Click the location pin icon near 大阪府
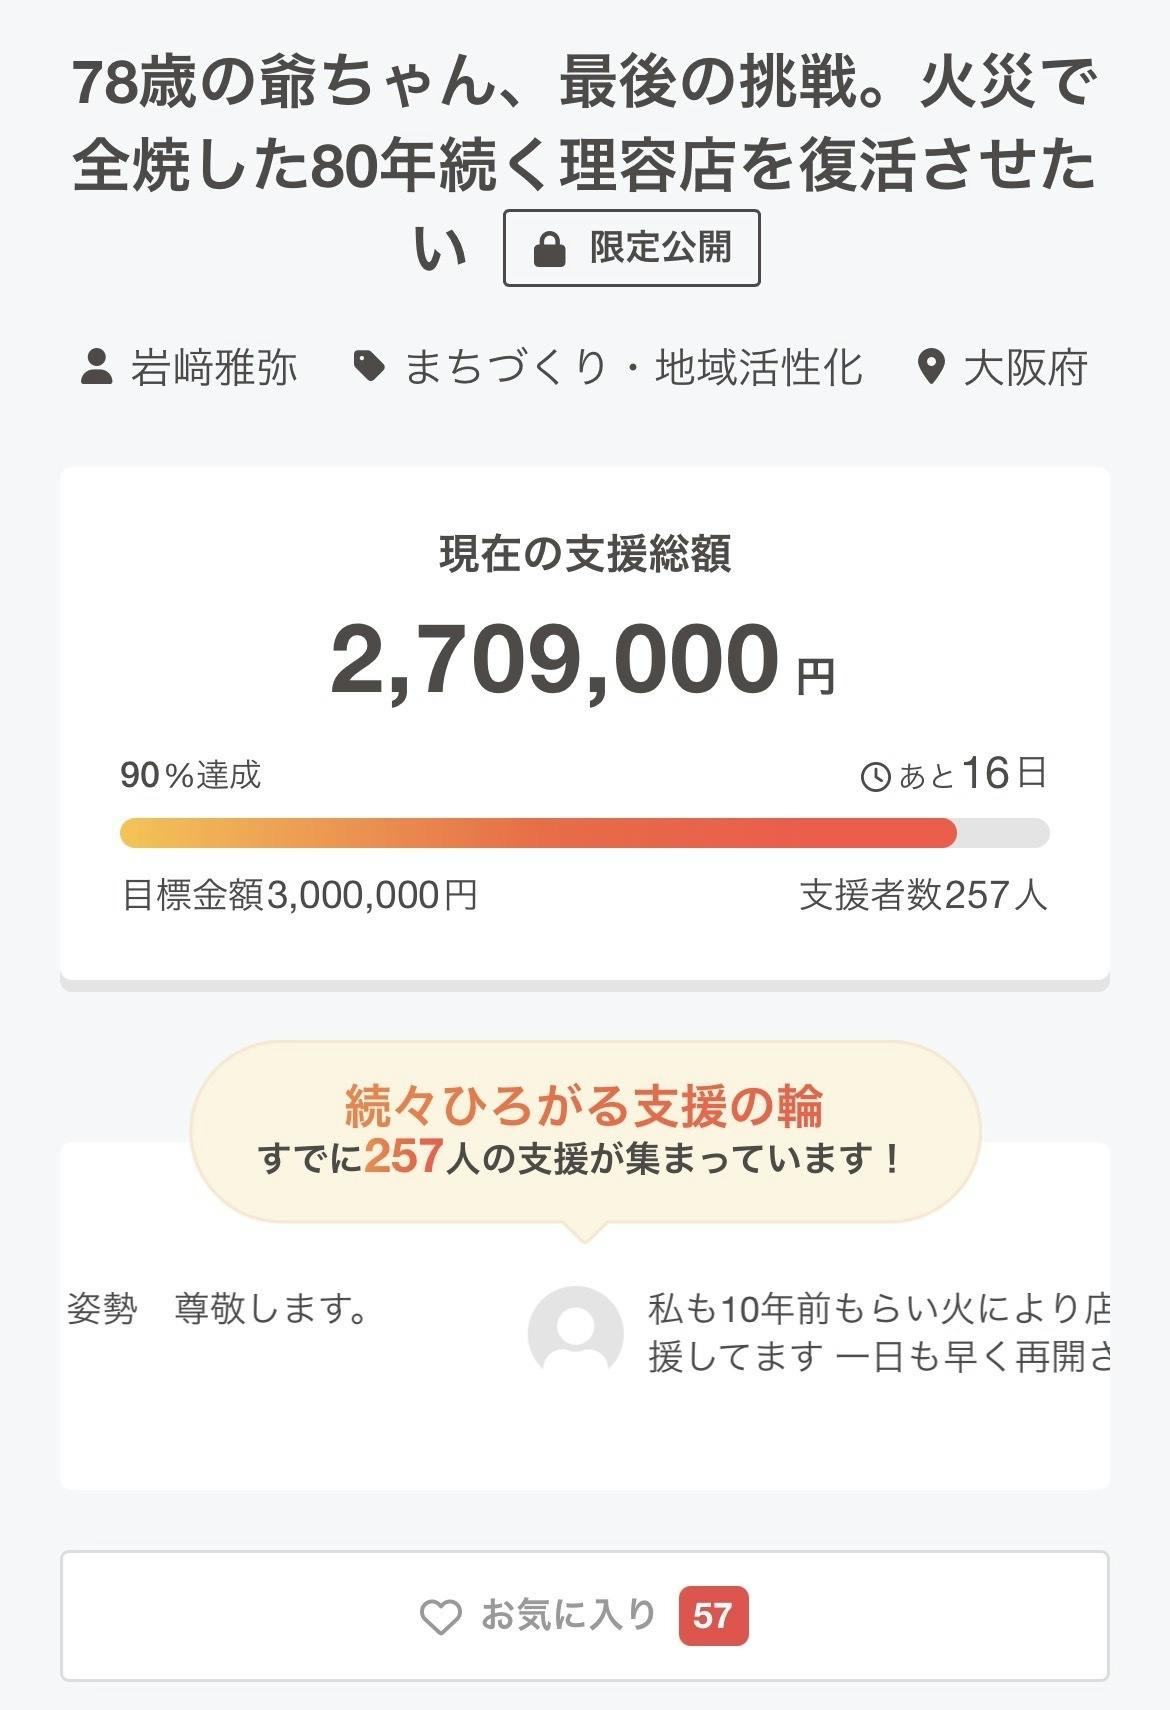 point(931,367)
